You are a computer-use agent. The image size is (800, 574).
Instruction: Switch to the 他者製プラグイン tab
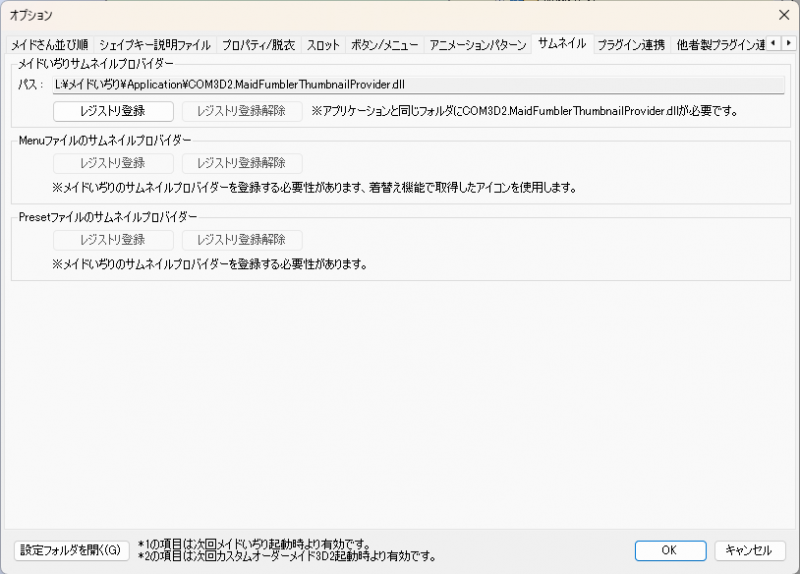pos(720,45)
